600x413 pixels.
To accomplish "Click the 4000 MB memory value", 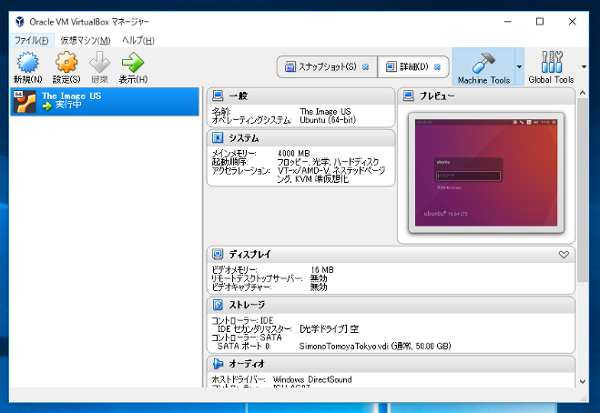I will tap(294, 153).
